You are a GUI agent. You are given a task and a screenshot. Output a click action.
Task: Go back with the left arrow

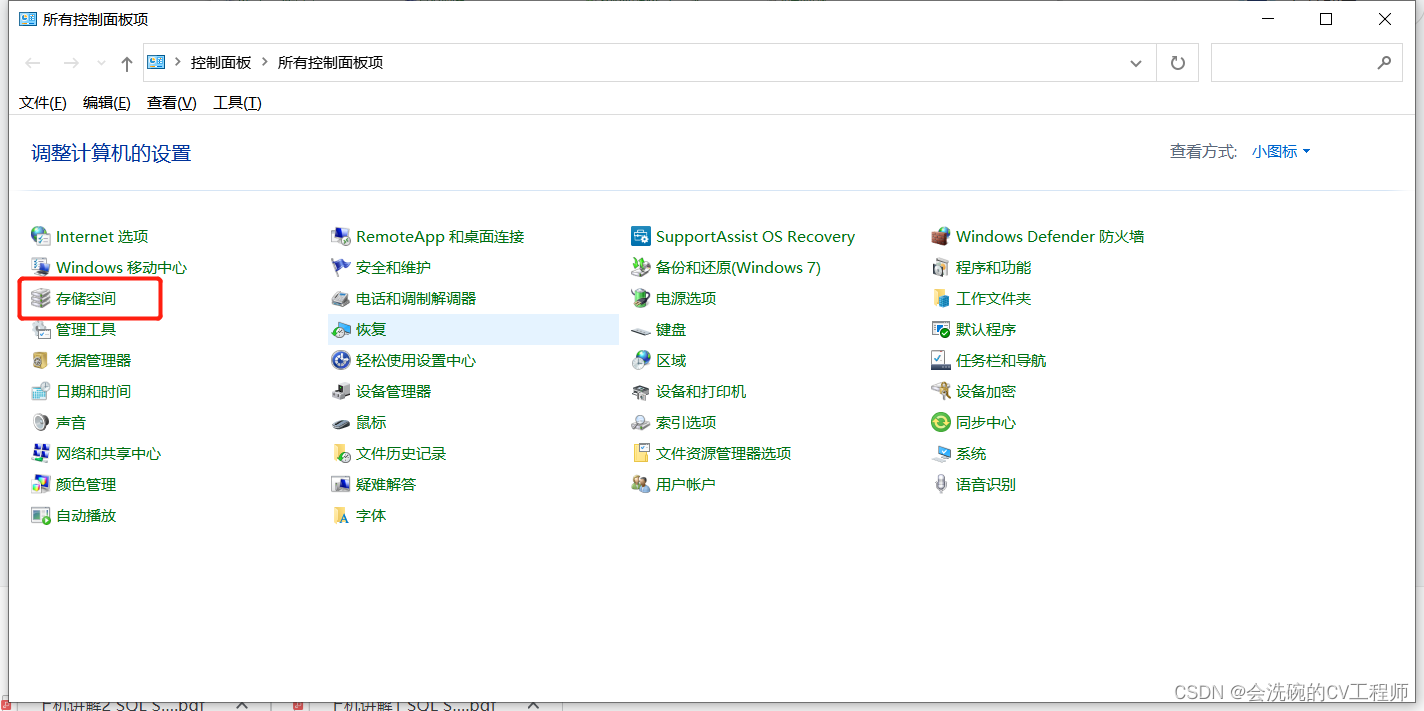point(33,63)
